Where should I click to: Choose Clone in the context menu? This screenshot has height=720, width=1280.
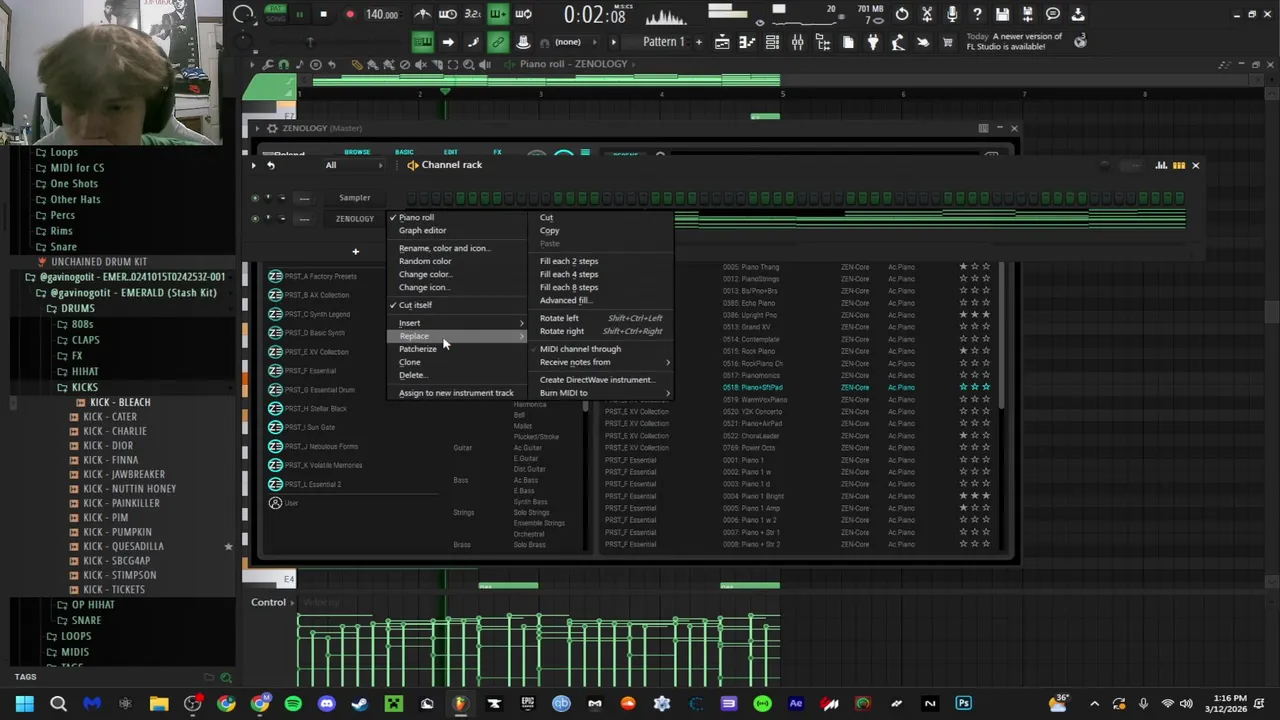coord(410,362)
